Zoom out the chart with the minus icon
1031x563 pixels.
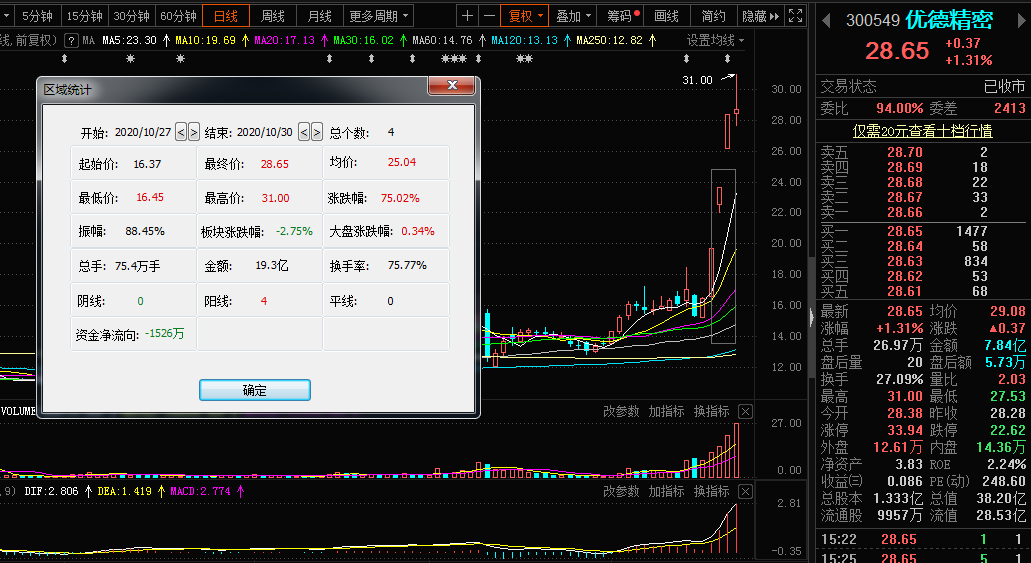coord(489,16)
